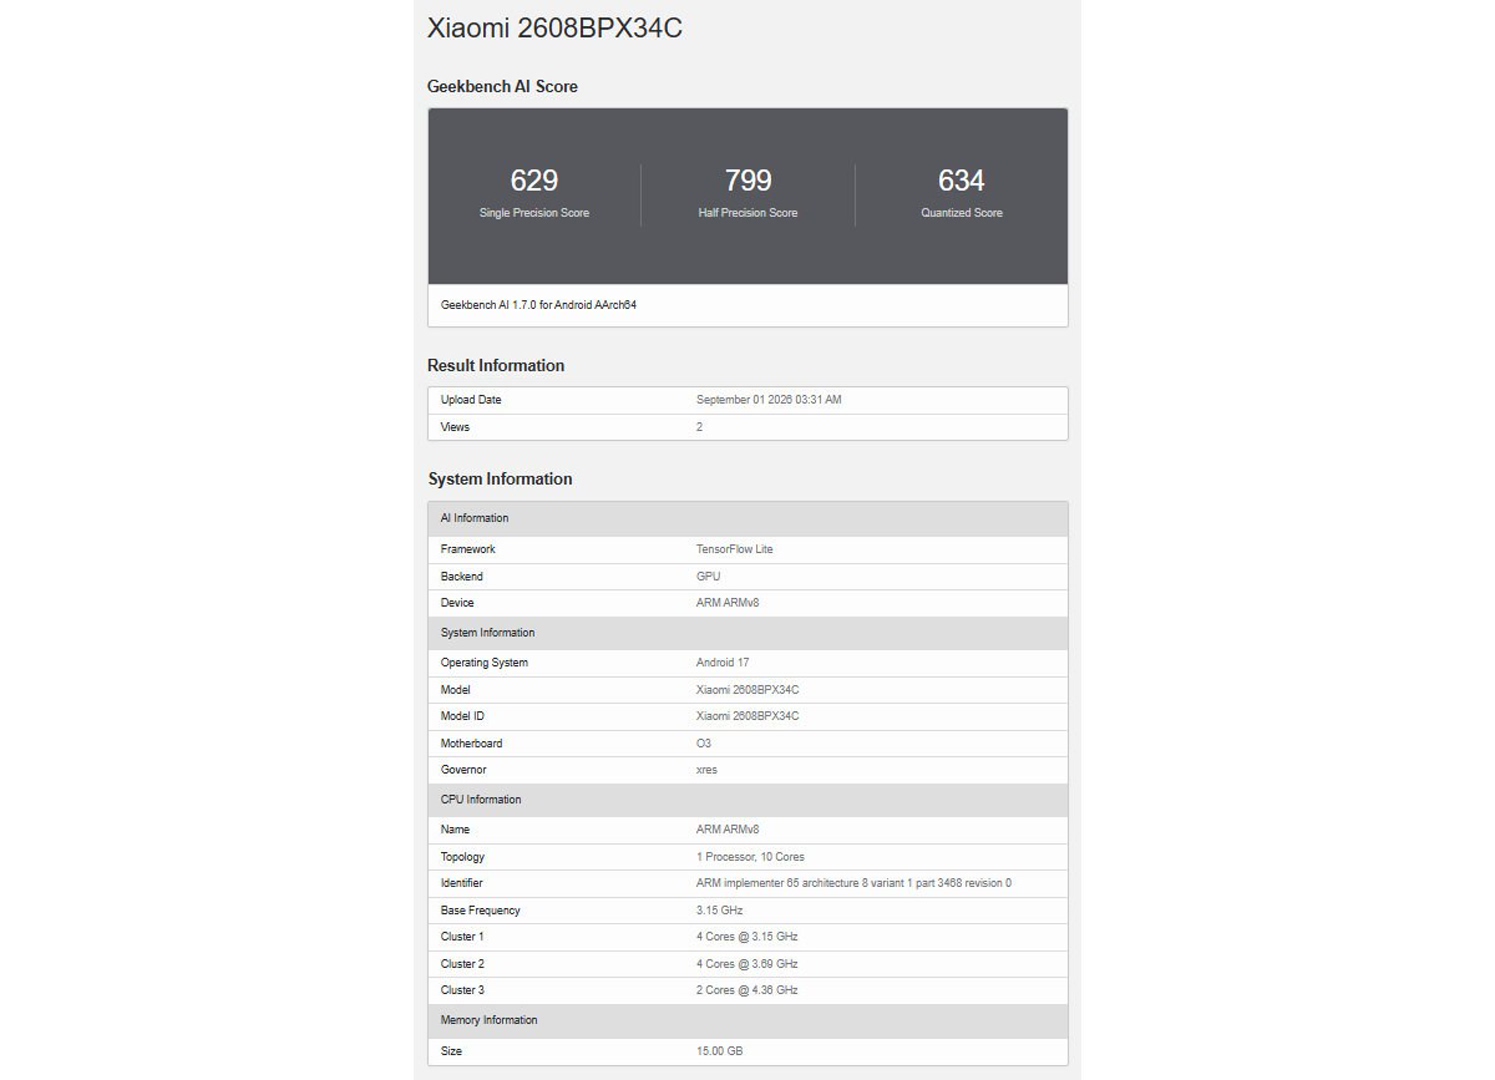Select the Geekbench AI Score heading
The height and width of the screenshot is (1080, 1495).
point(502,87)
